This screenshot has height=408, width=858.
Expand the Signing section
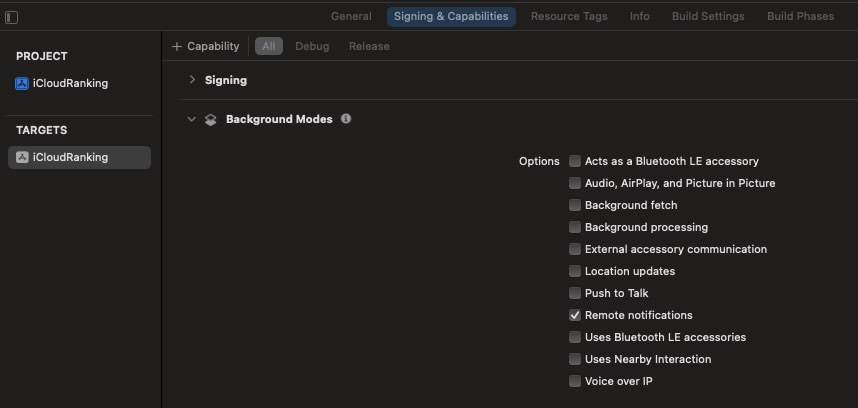click(192, 80)
